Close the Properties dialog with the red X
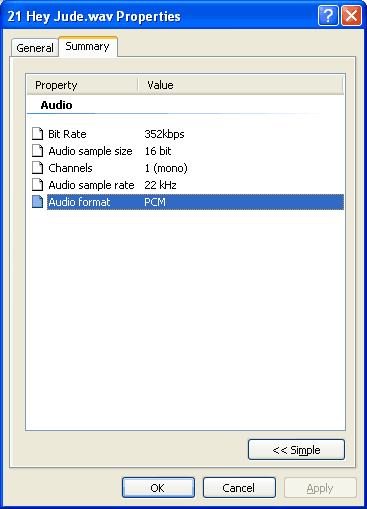The height and width of the screenshot is (509, 367). 351,15
